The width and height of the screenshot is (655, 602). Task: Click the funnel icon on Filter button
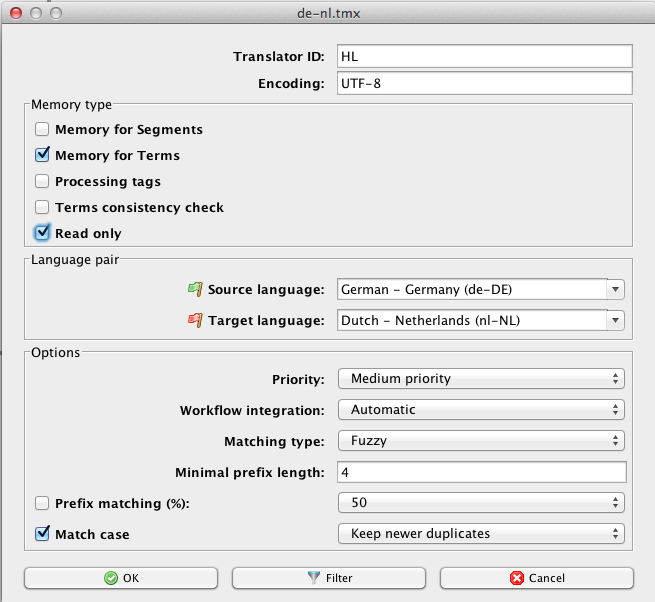tap(313, 578)
